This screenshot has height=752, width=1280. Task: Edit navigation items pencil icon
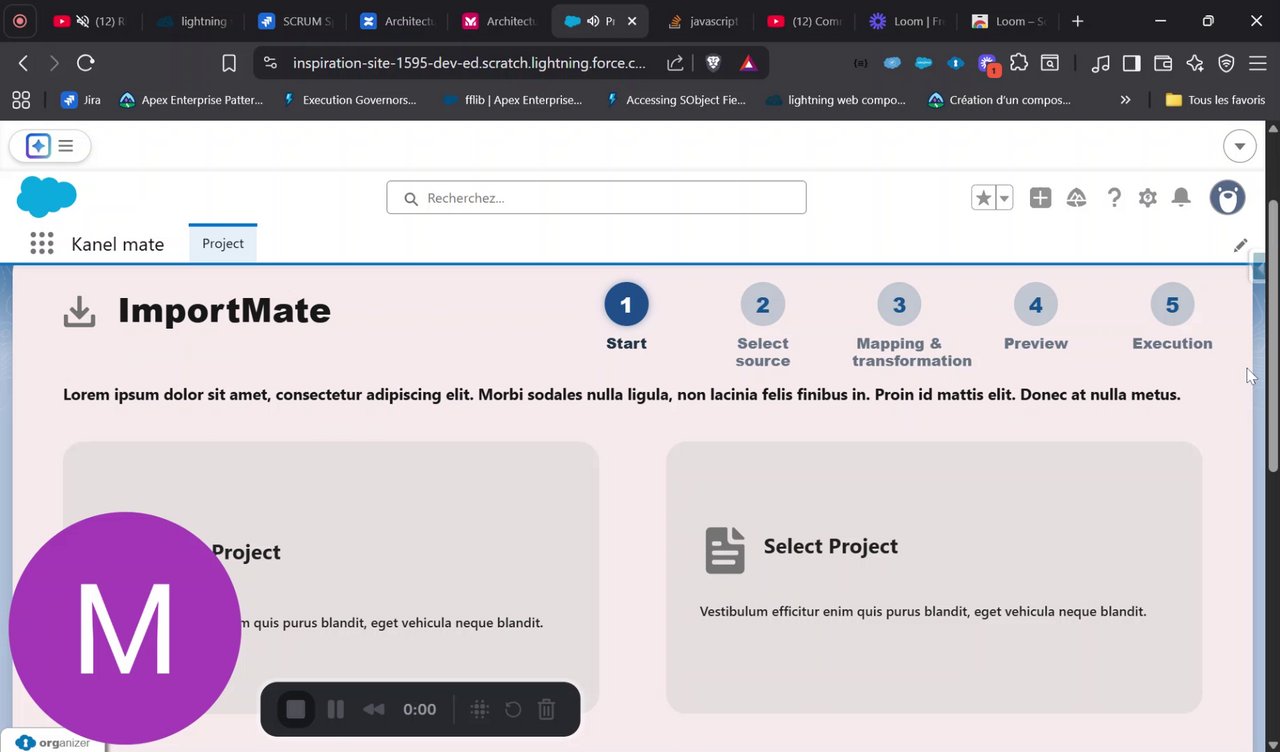coord(1240,245)
